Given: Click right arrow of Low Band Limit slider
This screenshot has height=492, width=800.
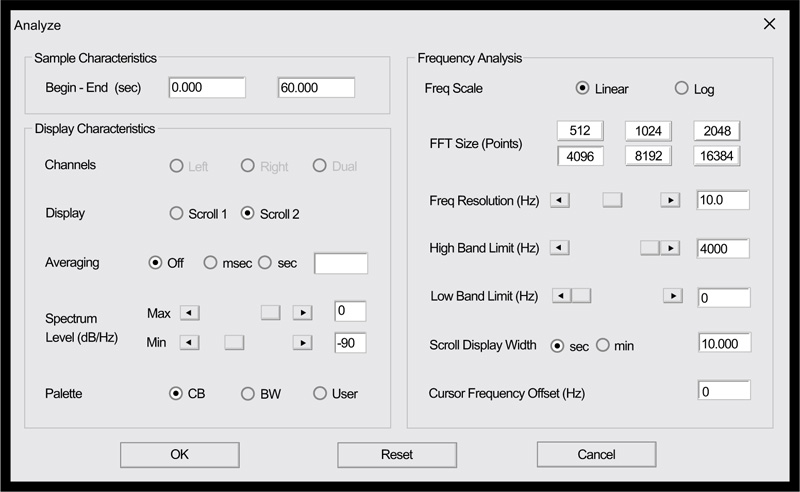Looking at the screenshot, I should coord(673,296).
